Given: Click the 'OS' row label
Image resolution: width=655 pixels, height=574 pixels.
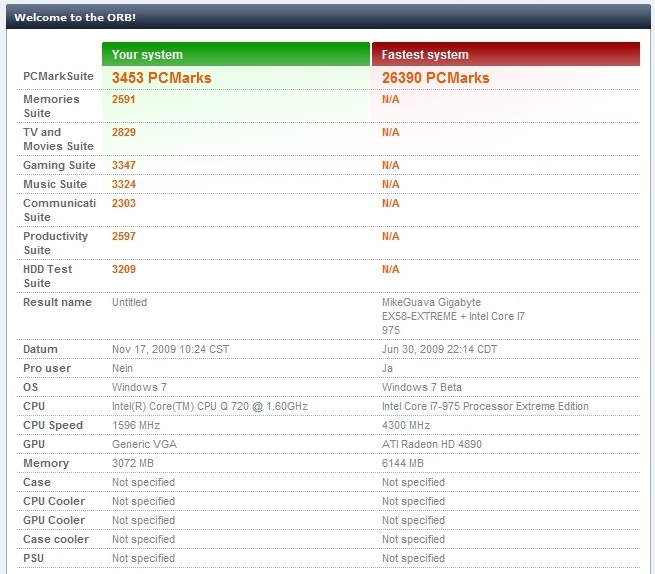Looking at the screenshot, I should pos(30,387).
